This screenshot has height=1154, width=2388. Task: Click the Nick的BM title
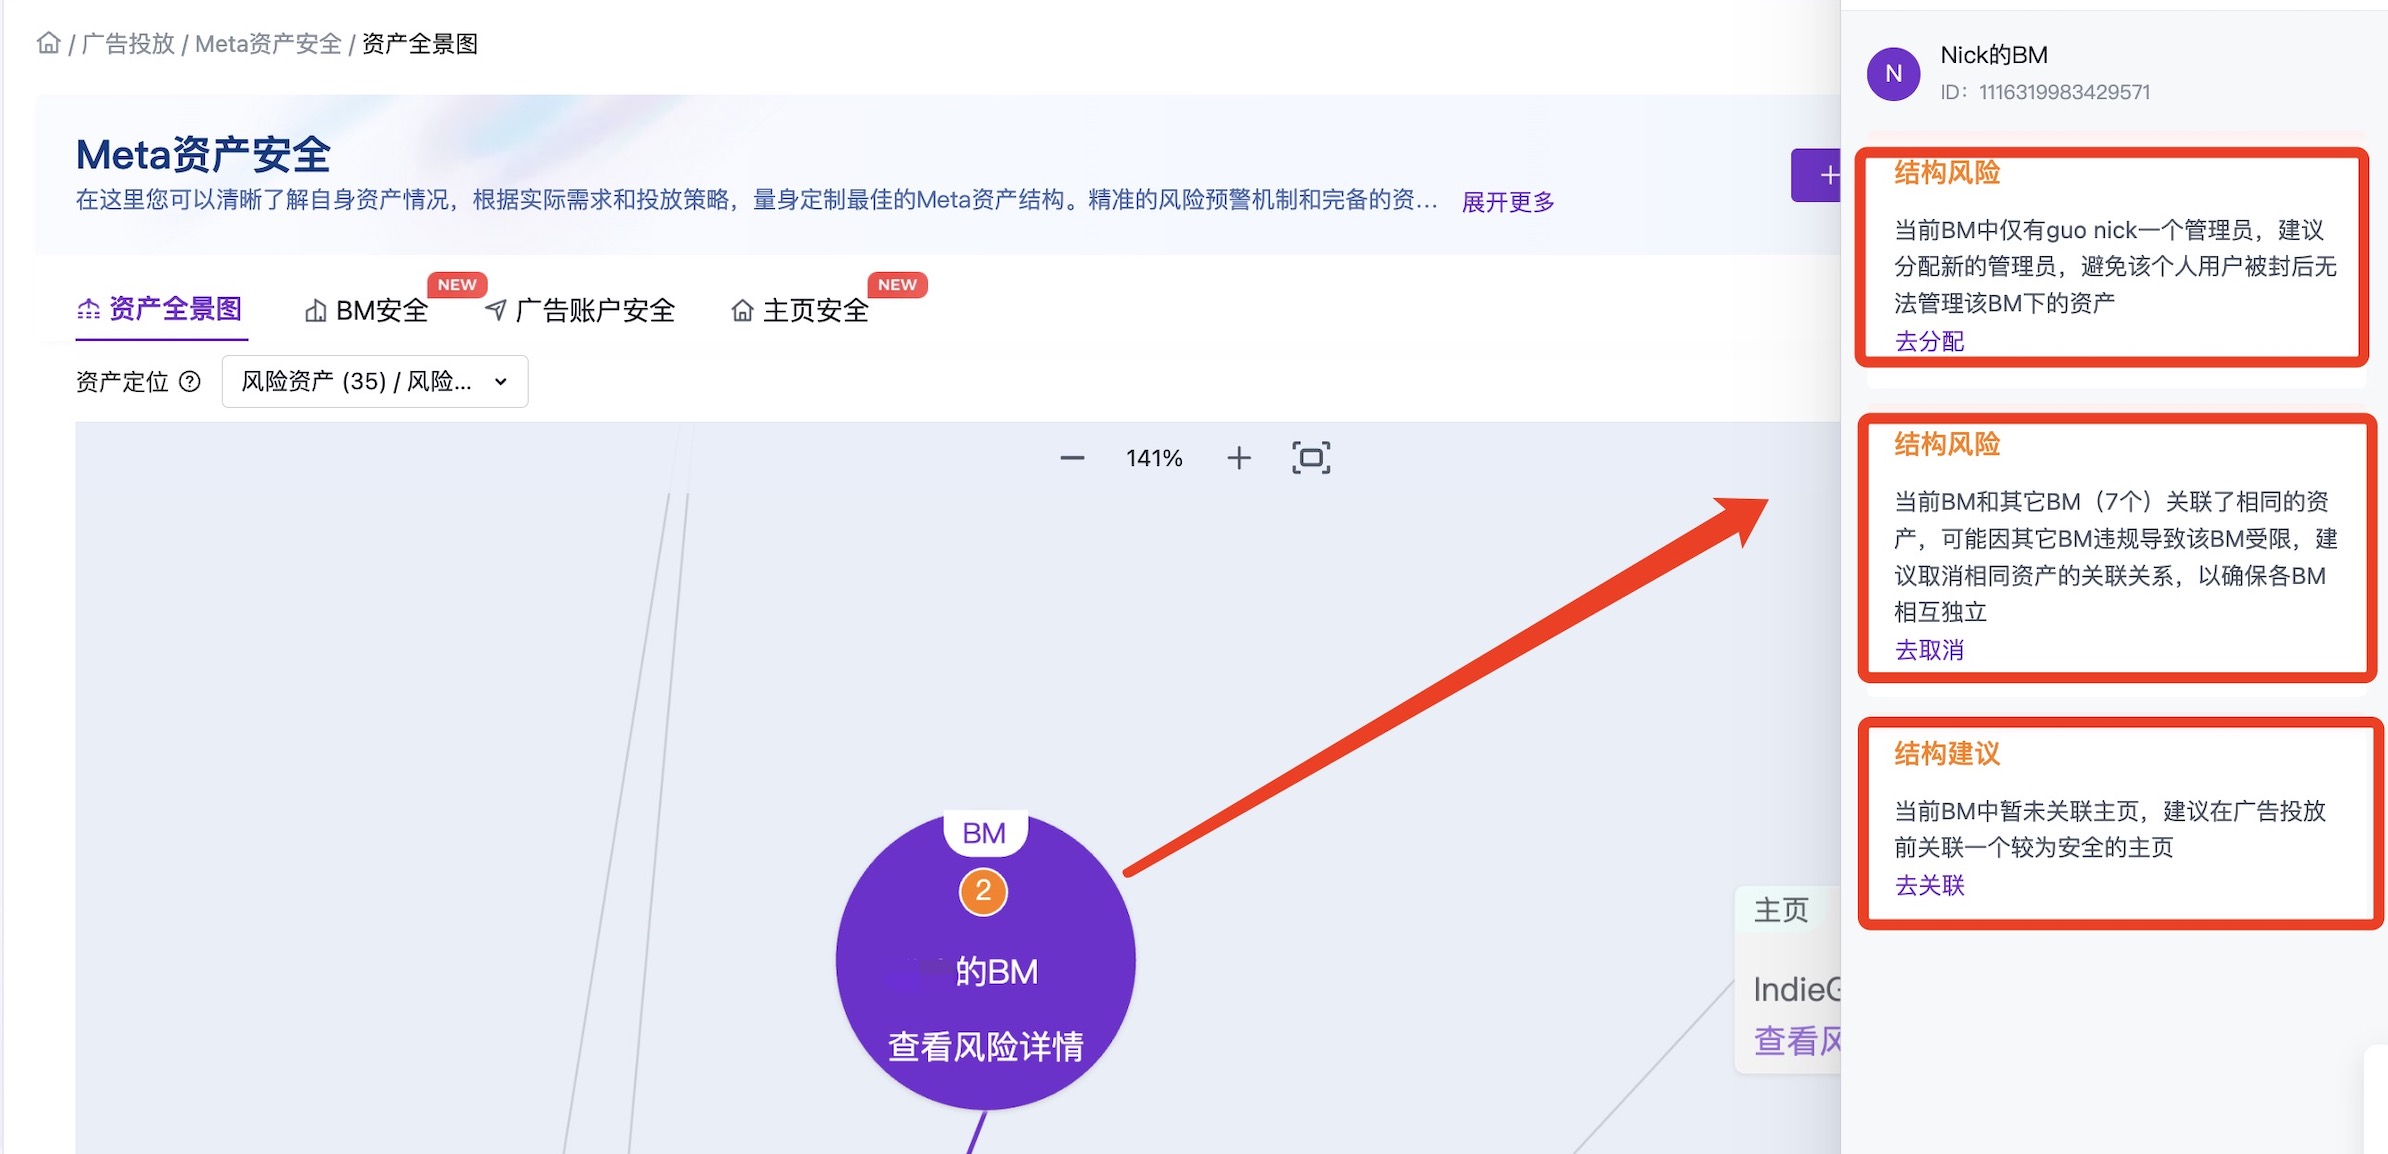1994,55
